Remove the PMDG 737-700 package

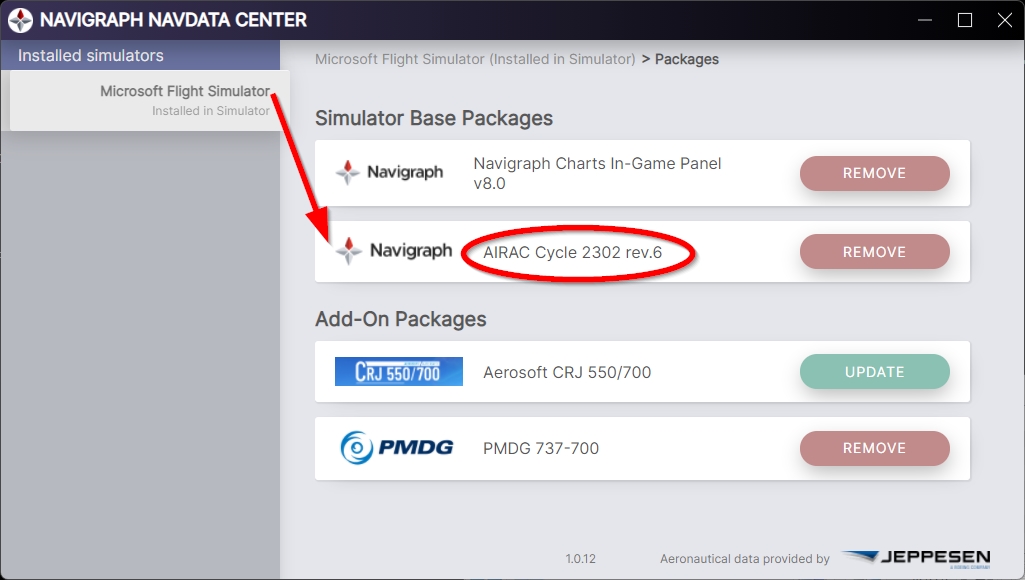coord(875,448)
